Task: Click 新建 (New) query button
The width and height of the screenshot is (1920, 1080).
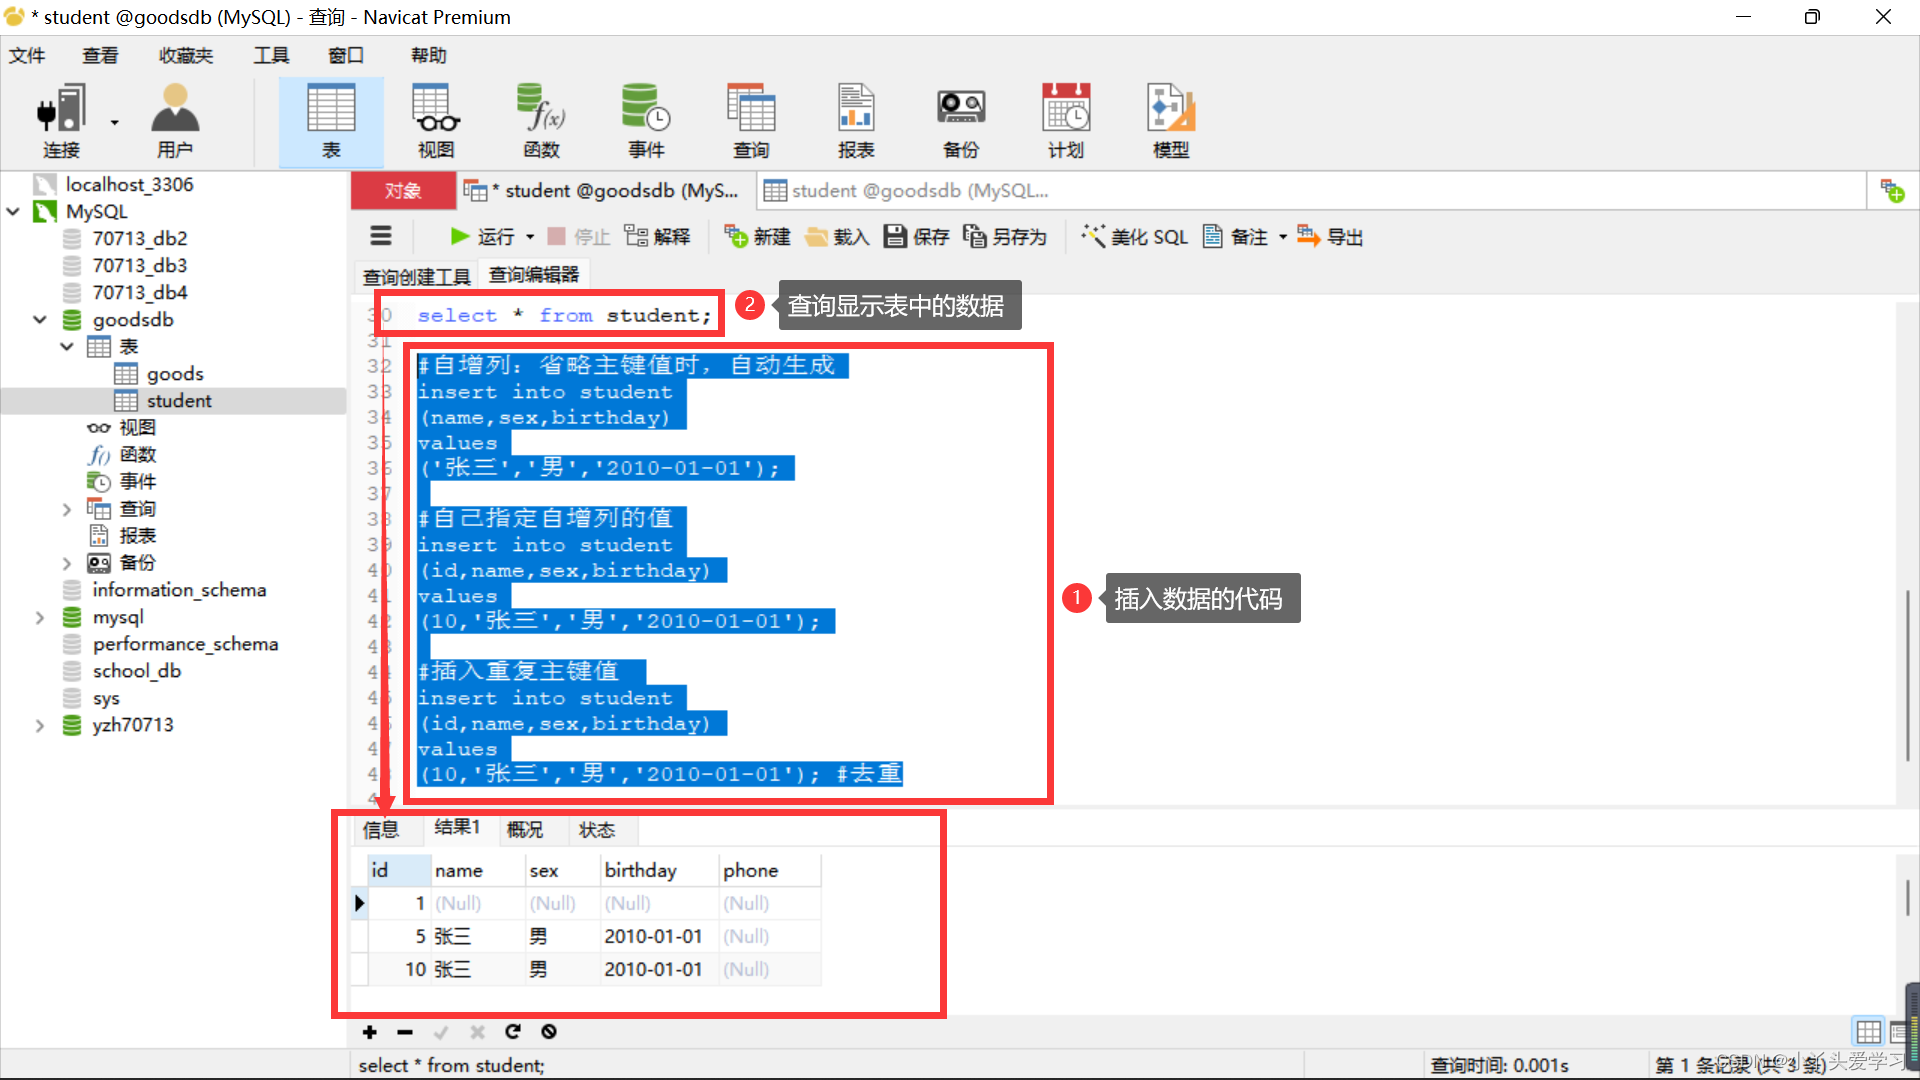Action: [757, 237]
